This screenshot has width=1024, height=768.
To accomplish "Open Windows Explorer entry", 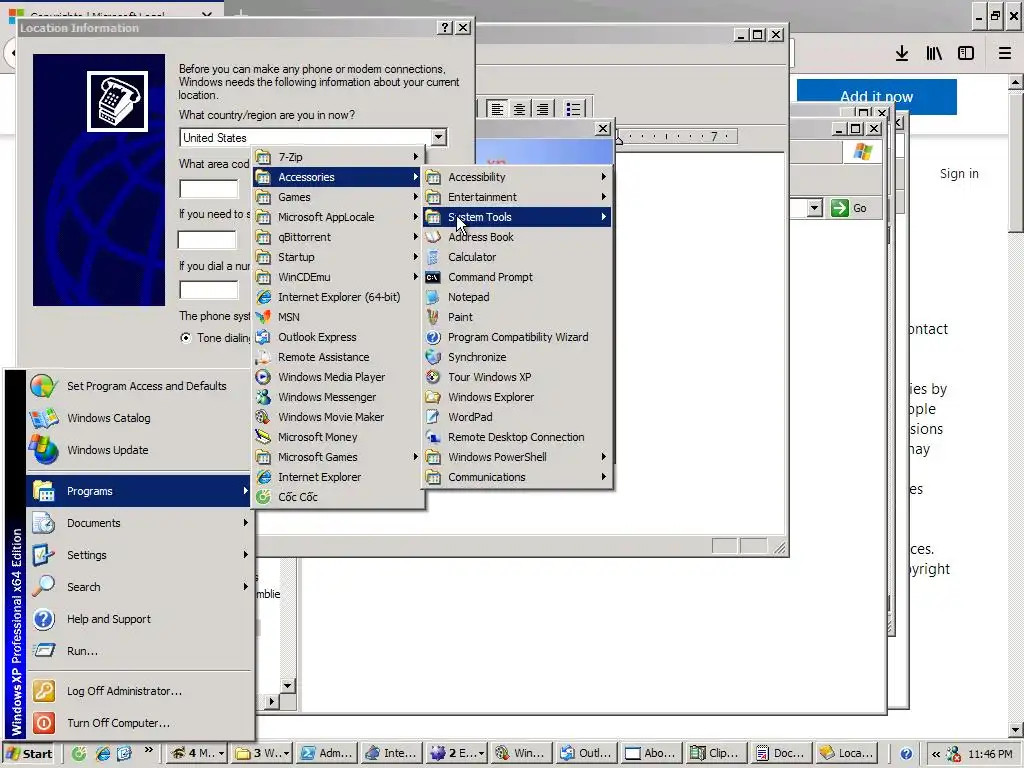I will click(x=517, y=397).
